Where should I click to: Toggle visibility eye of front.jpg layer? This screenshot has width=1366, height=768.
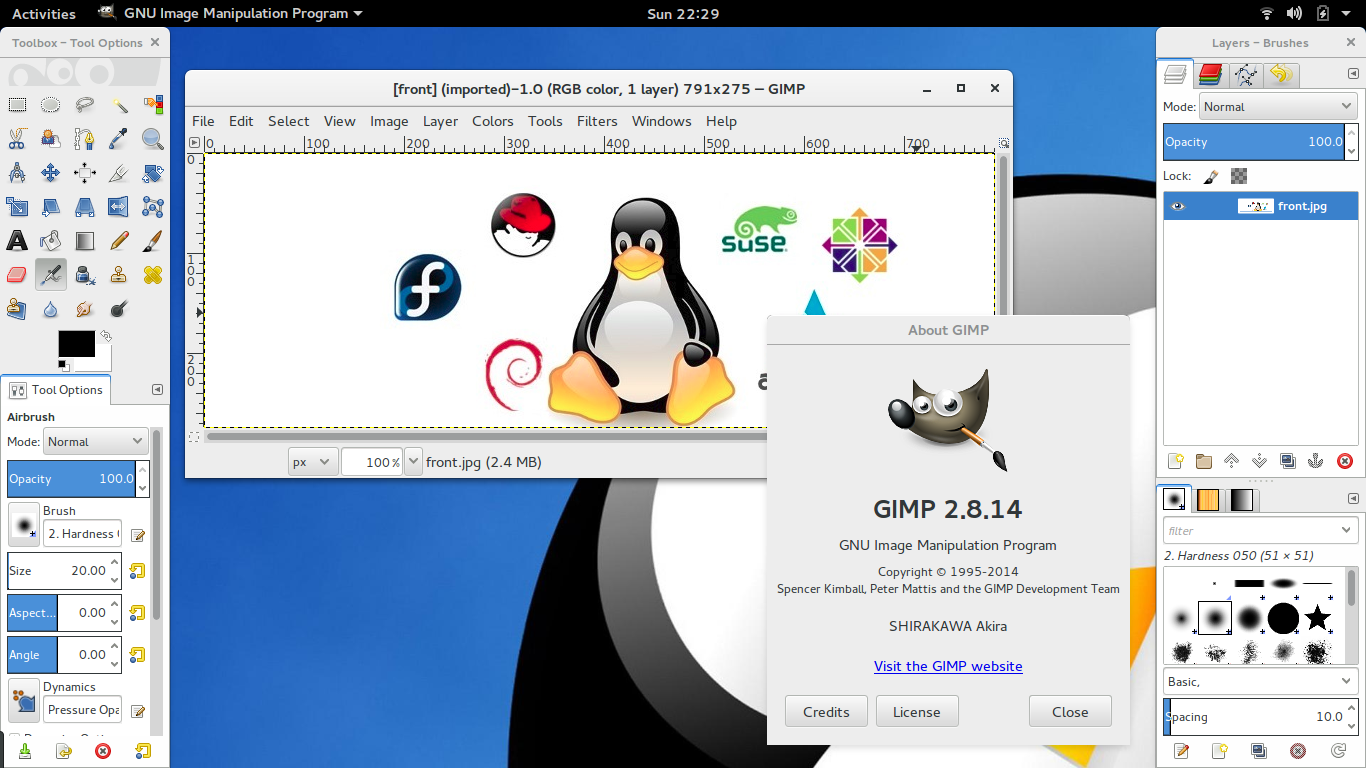(1178, 206)
